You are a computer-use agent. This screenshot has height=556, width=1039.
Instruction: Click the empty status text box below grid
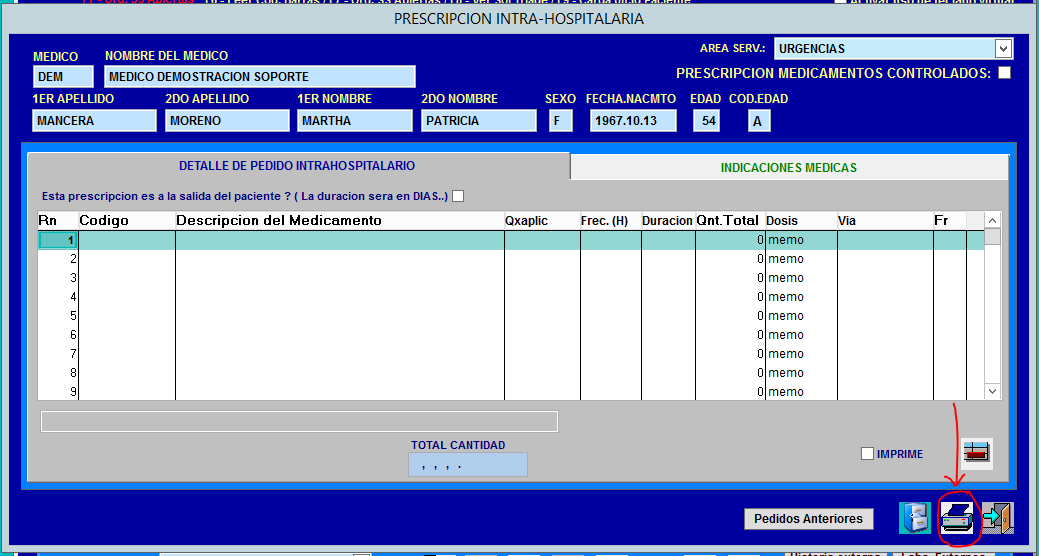(300, 421)
